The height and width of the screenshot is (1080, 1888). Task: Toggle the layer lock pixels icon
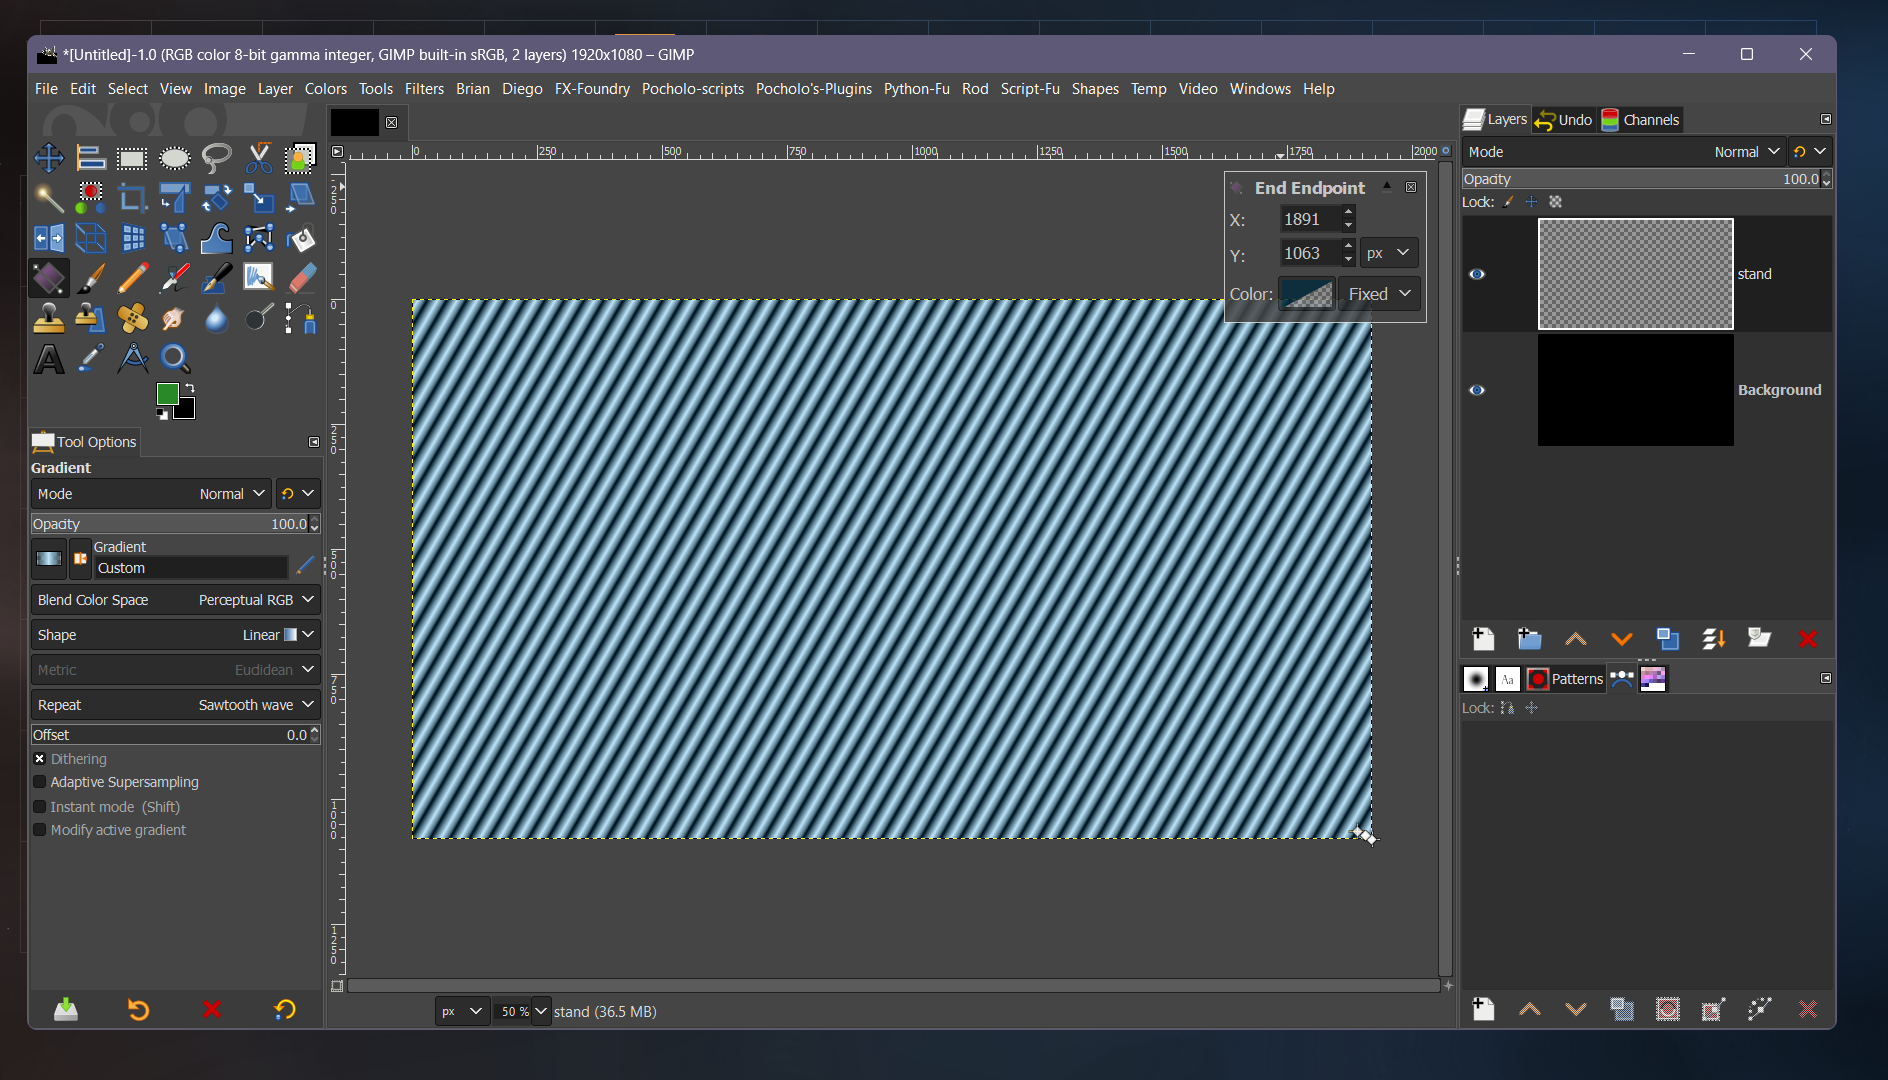[x=1509, y=202]
